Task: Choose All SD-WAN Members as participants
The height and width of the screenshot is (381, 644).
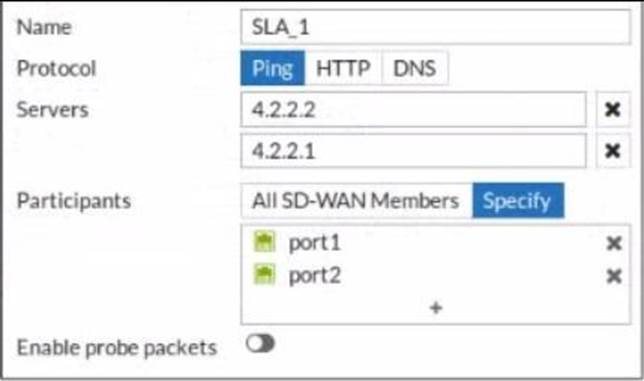Action: click(356, 201)
